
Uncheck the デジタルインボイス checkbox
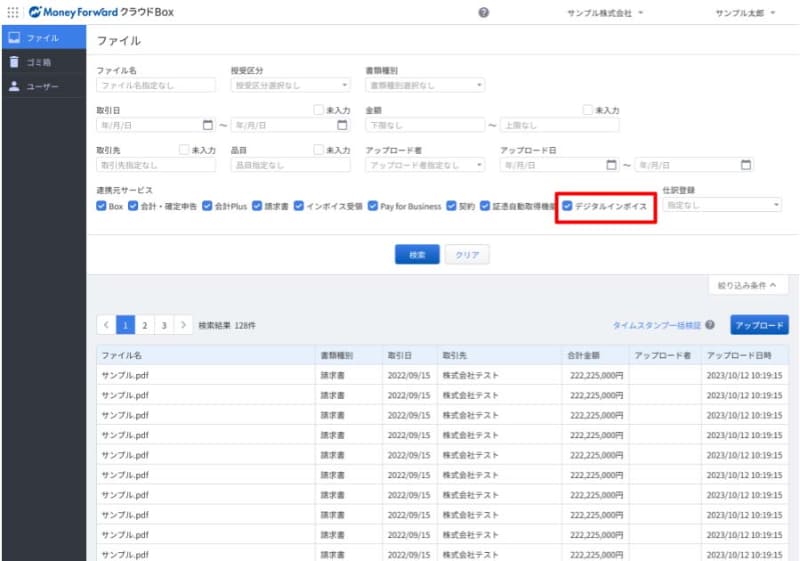(567, 206)
